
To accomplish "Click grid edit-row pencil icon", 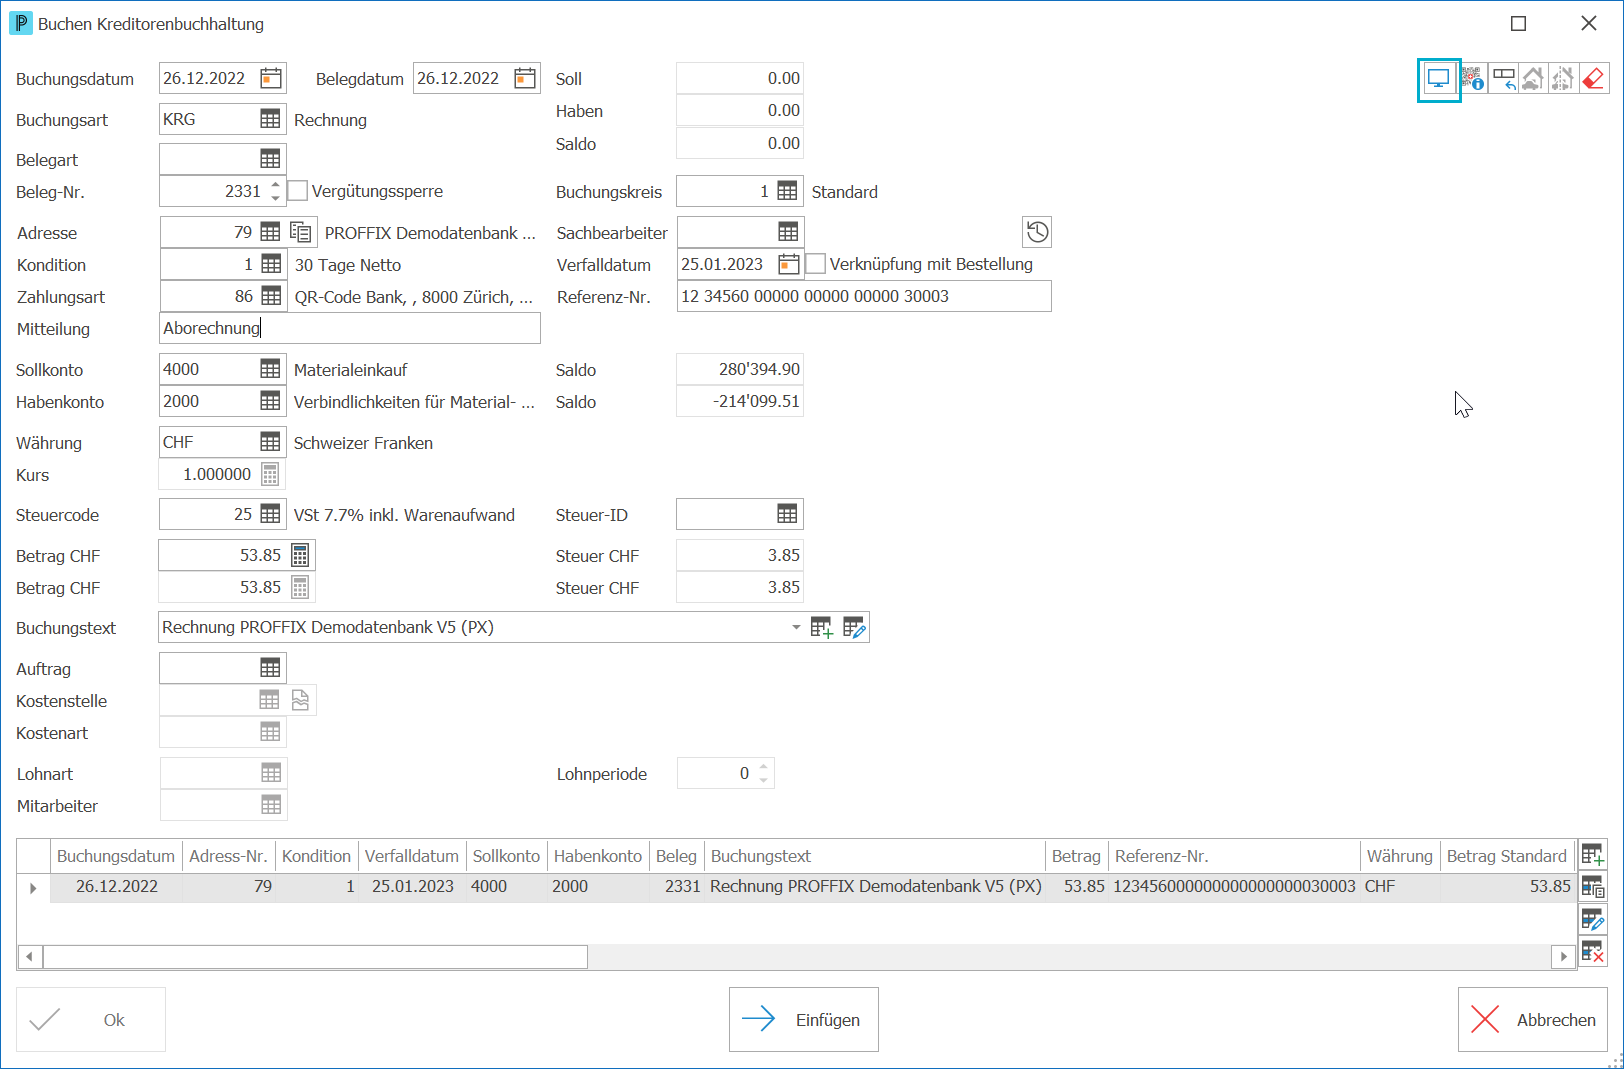I will [x=1593, y=919].
